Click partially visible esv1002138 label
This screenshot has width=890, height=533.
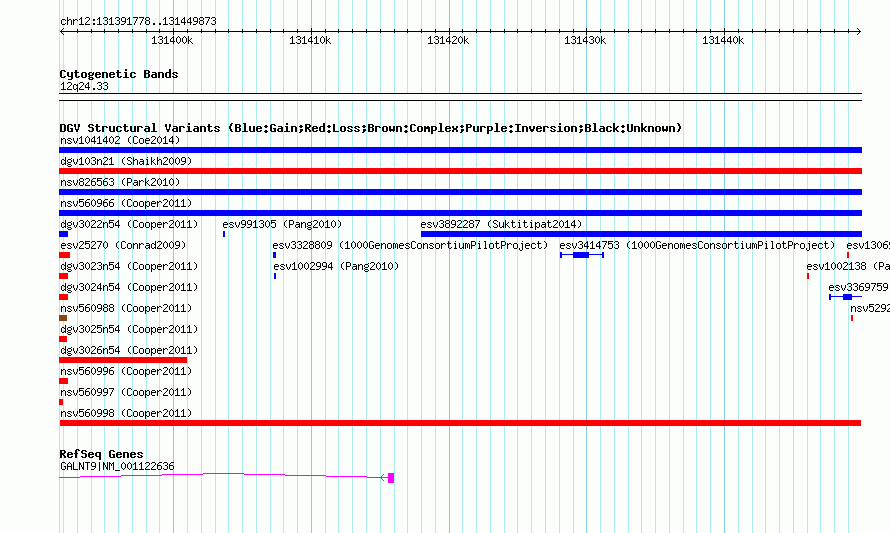coord(848,266)
